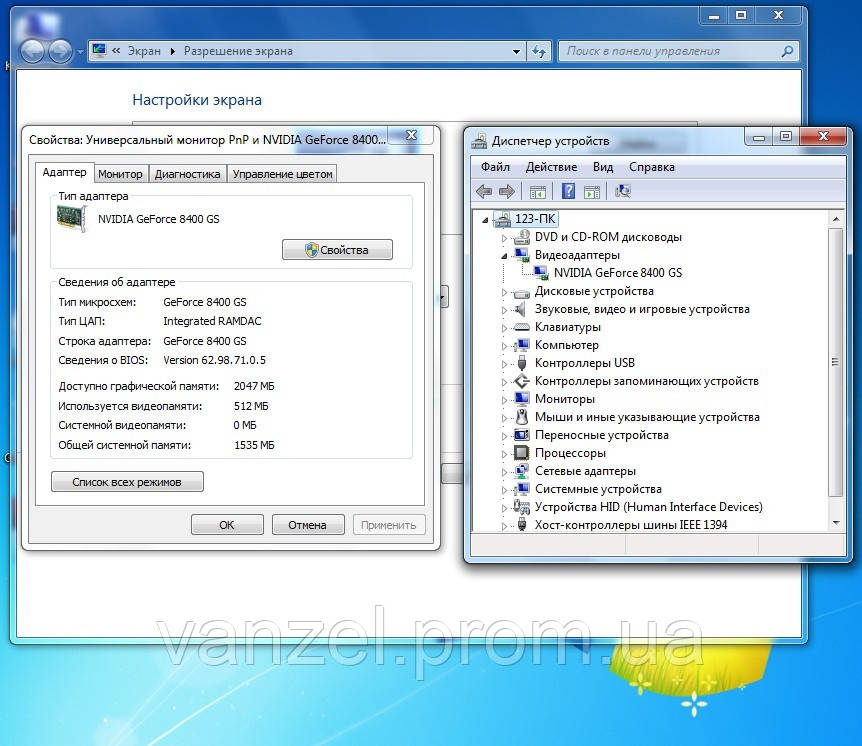Screen dimensions: 862x746
Task: Click the Свойства button with shield
Action: click(337, 250)
